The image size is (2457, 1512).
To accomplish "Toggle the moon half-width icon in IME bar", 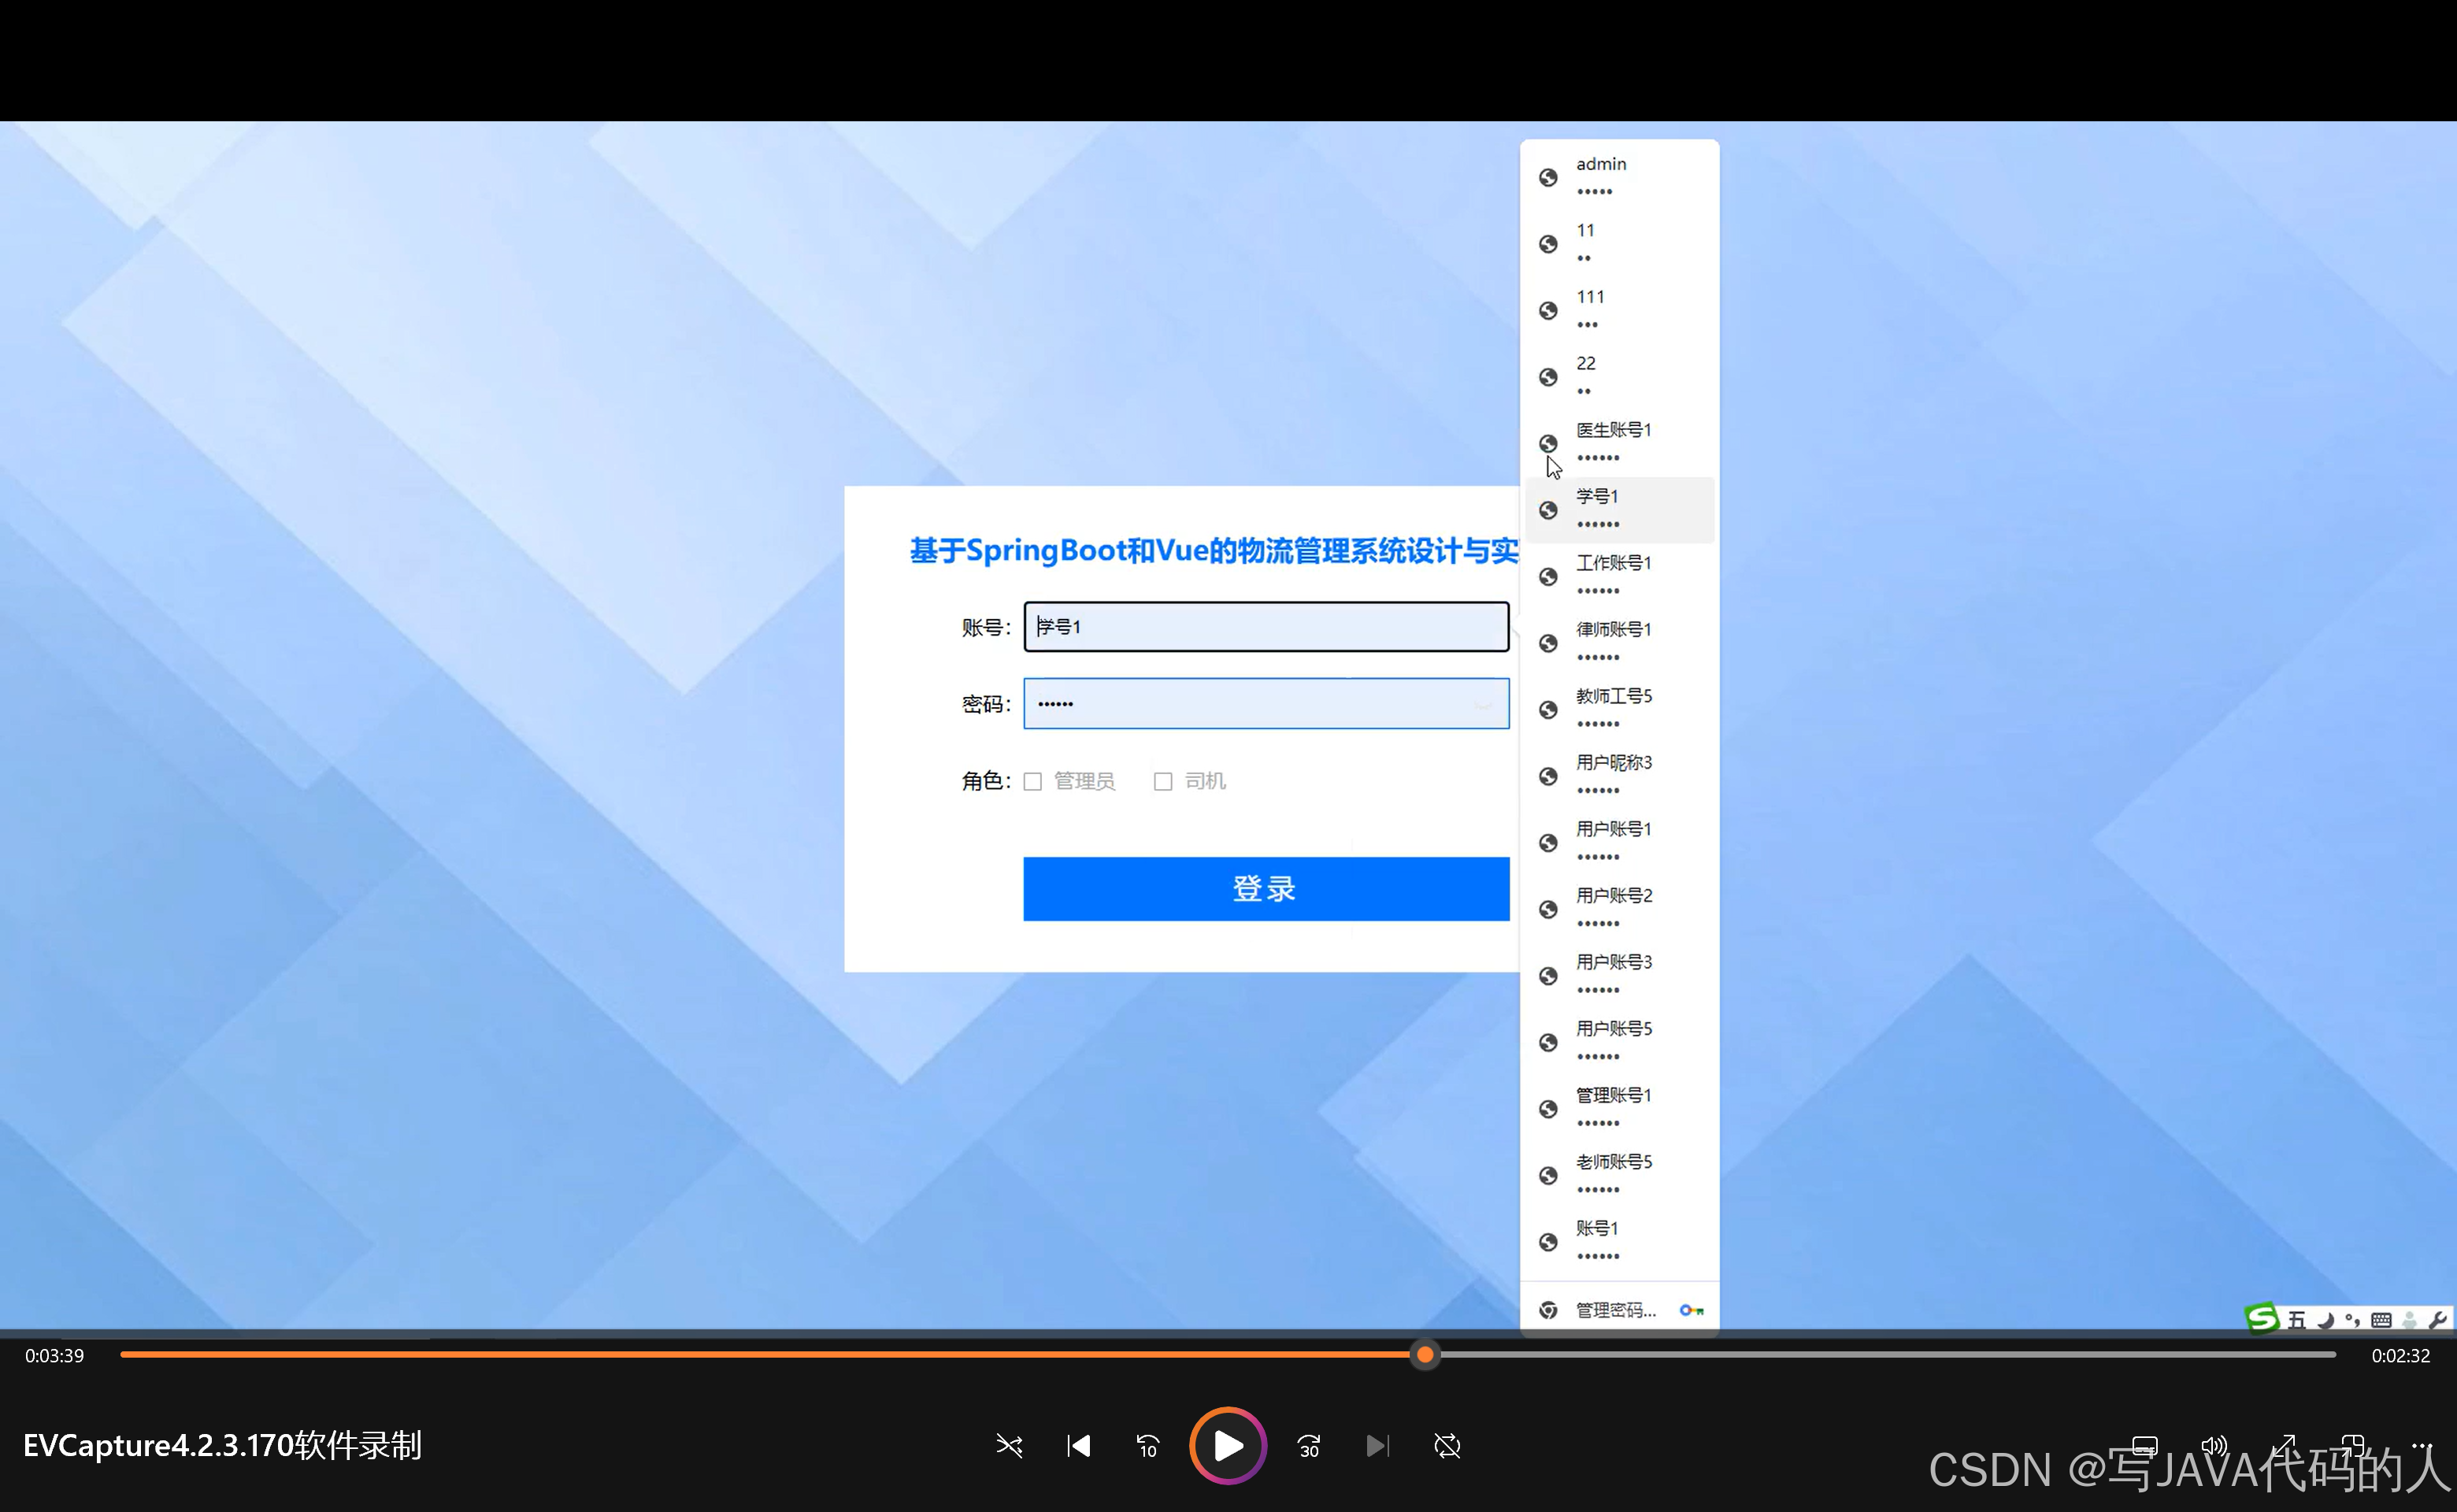I will point(2326,1320).
